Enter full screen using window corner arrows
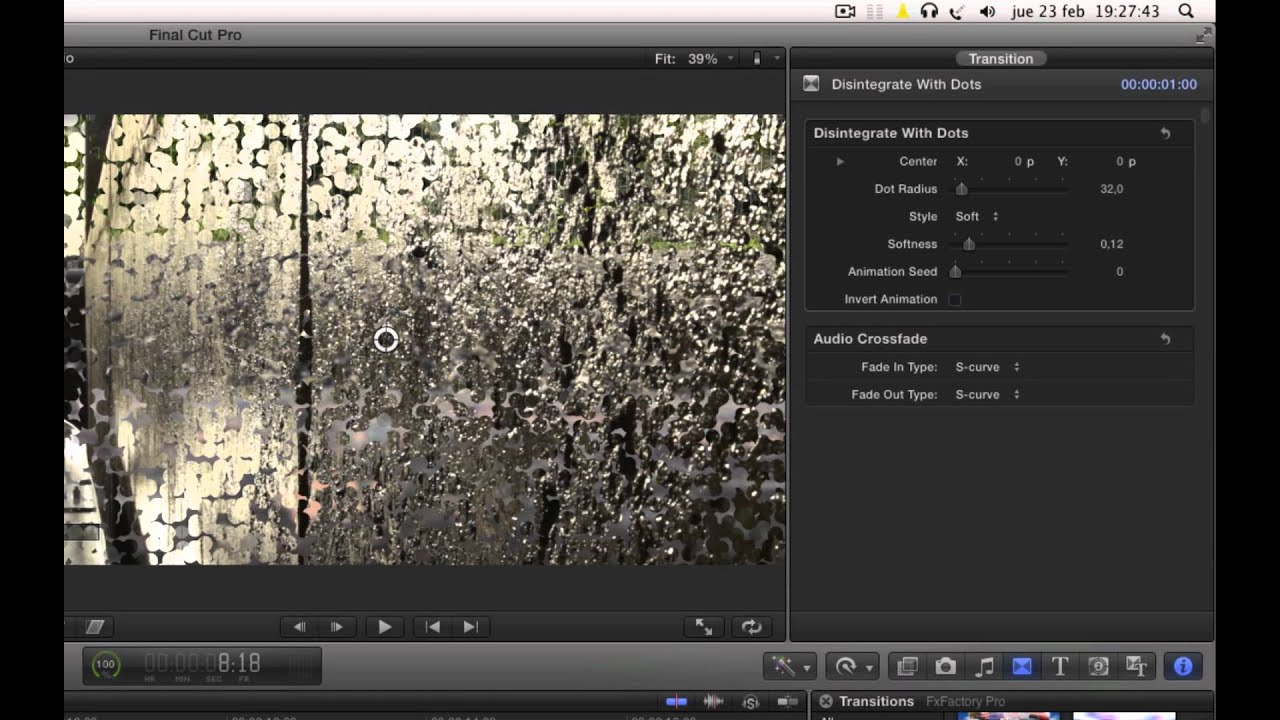 coord(1203,36)
